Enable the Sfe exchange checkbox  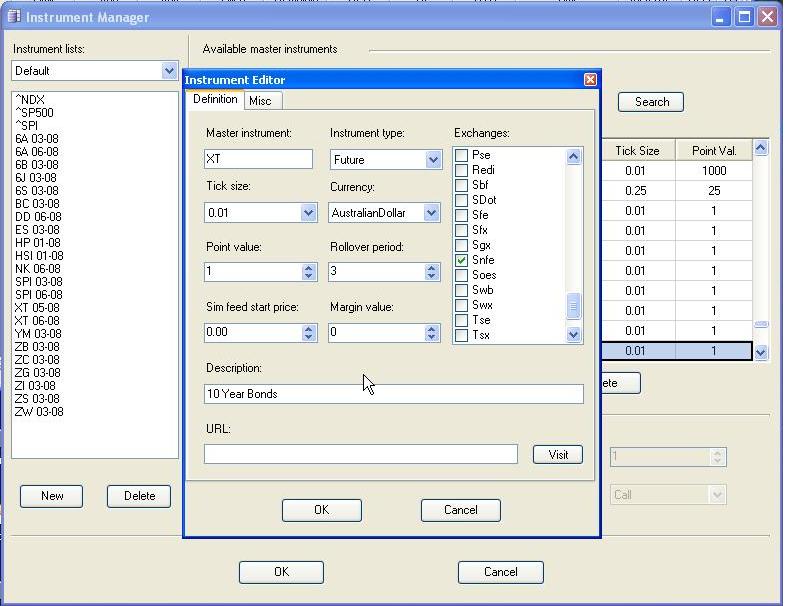[x=461, y=215]
